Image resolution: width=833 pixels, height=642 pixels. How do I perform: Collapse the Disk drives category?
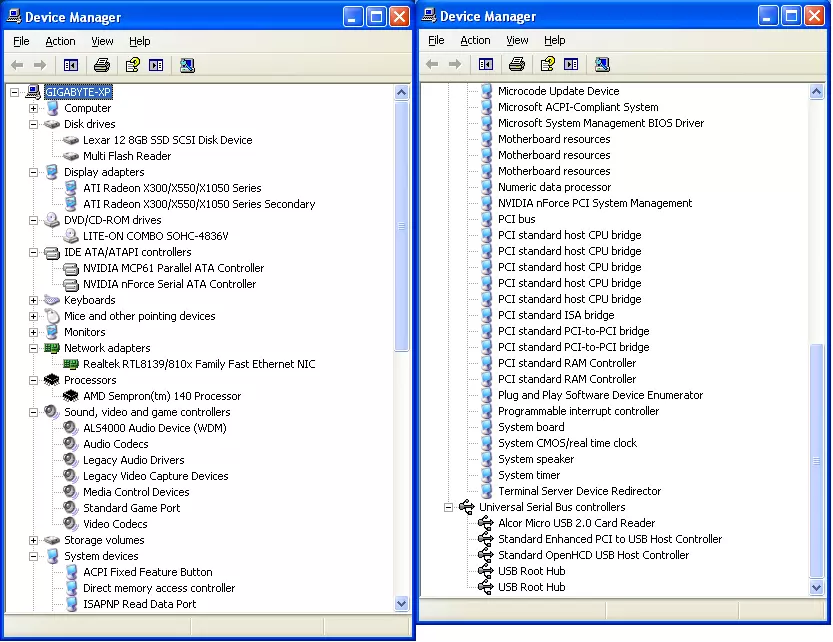point(33,124)
